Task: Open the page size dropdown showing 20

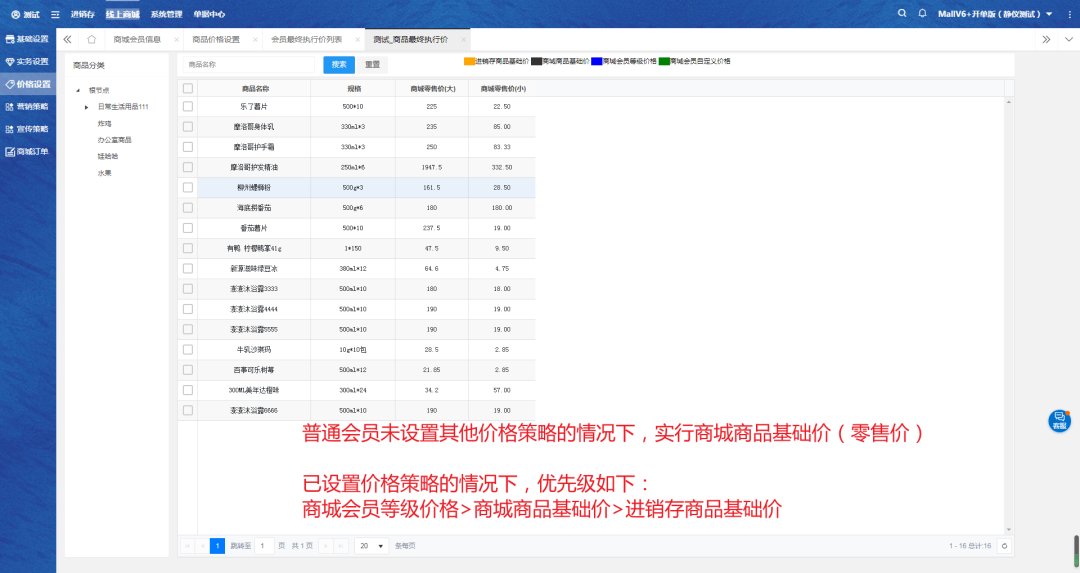Action: point(372,546)
